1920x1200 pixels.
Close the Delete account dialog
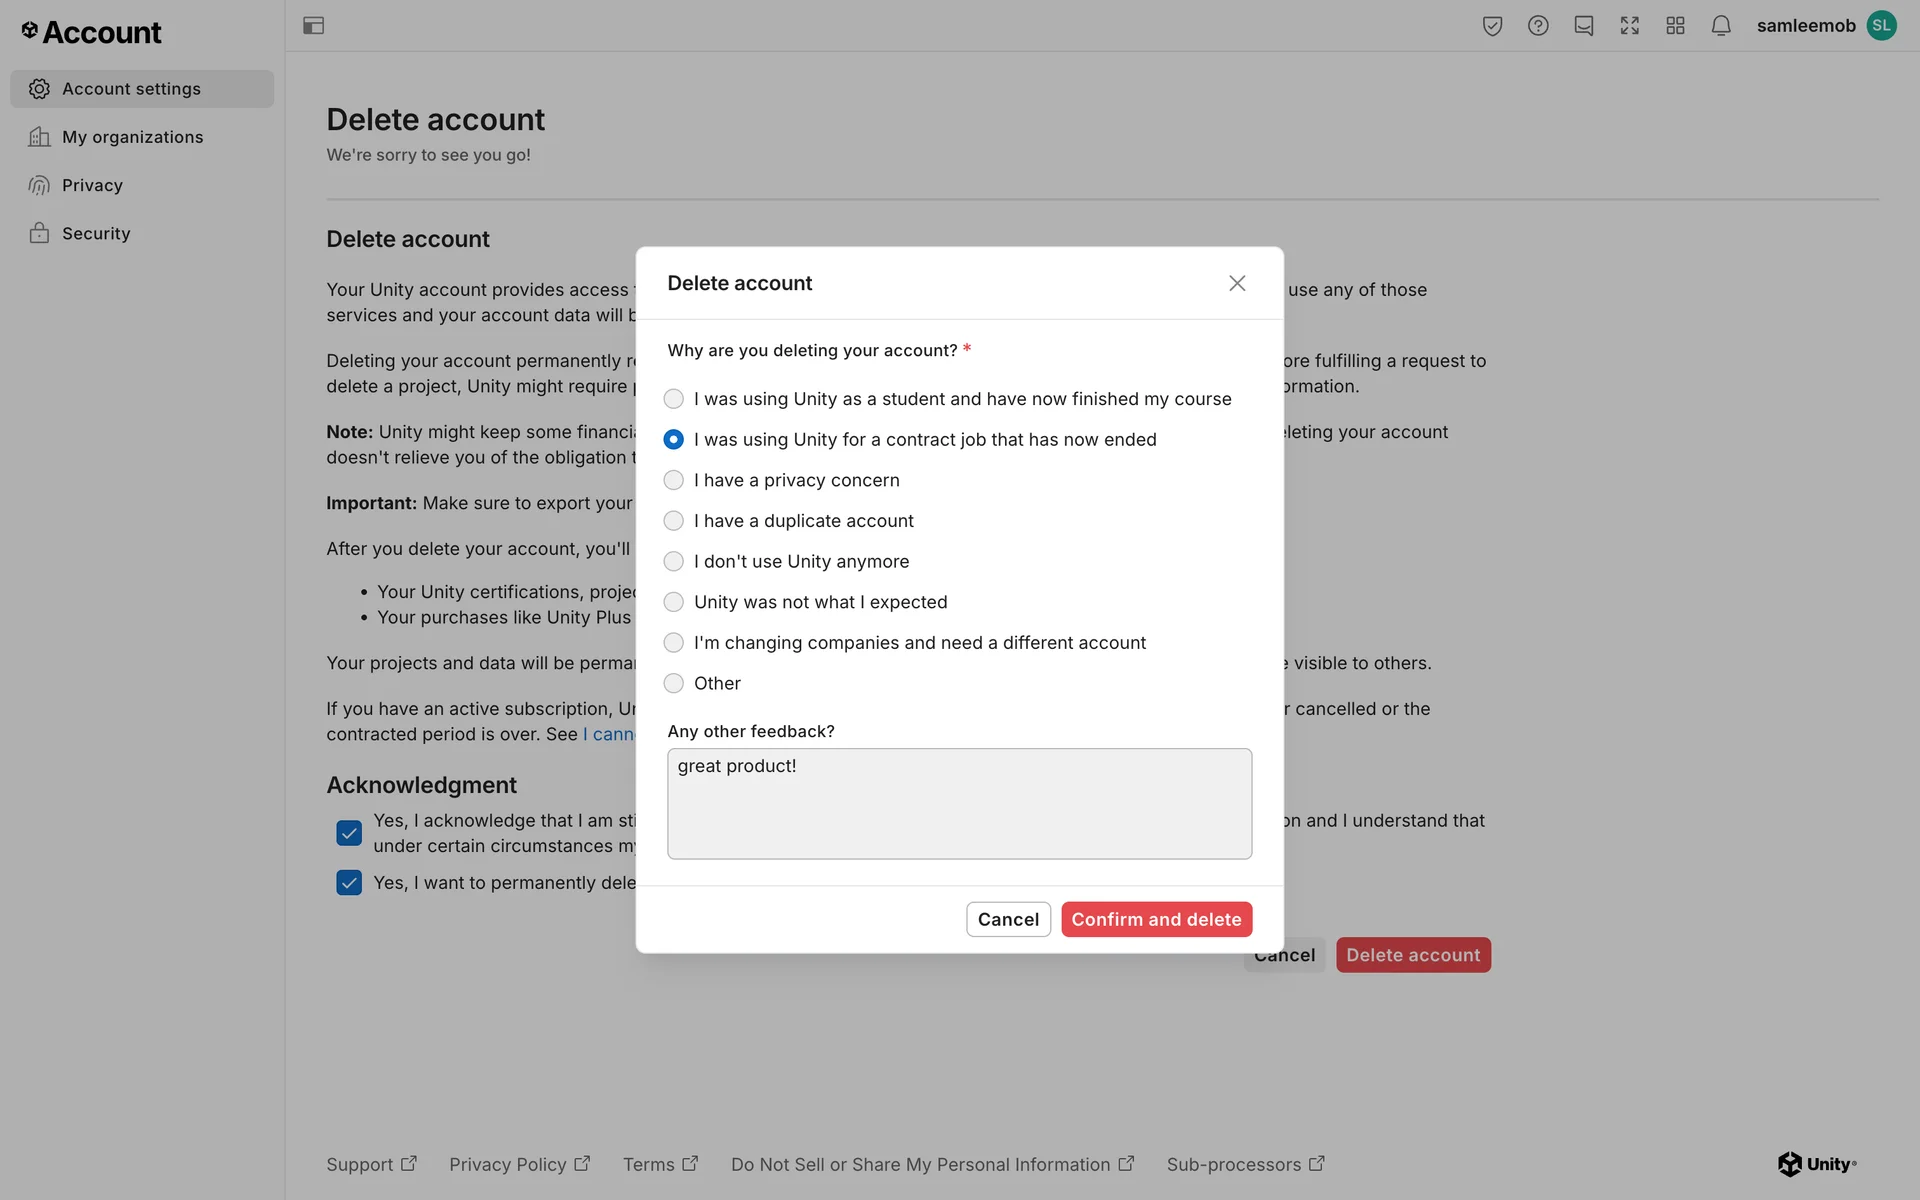tap(1237, 283)
